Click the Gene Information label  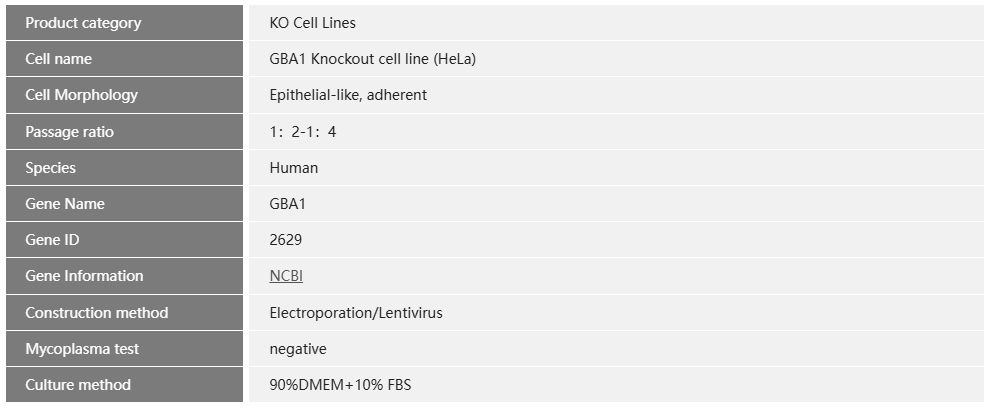tap(84, 276)
